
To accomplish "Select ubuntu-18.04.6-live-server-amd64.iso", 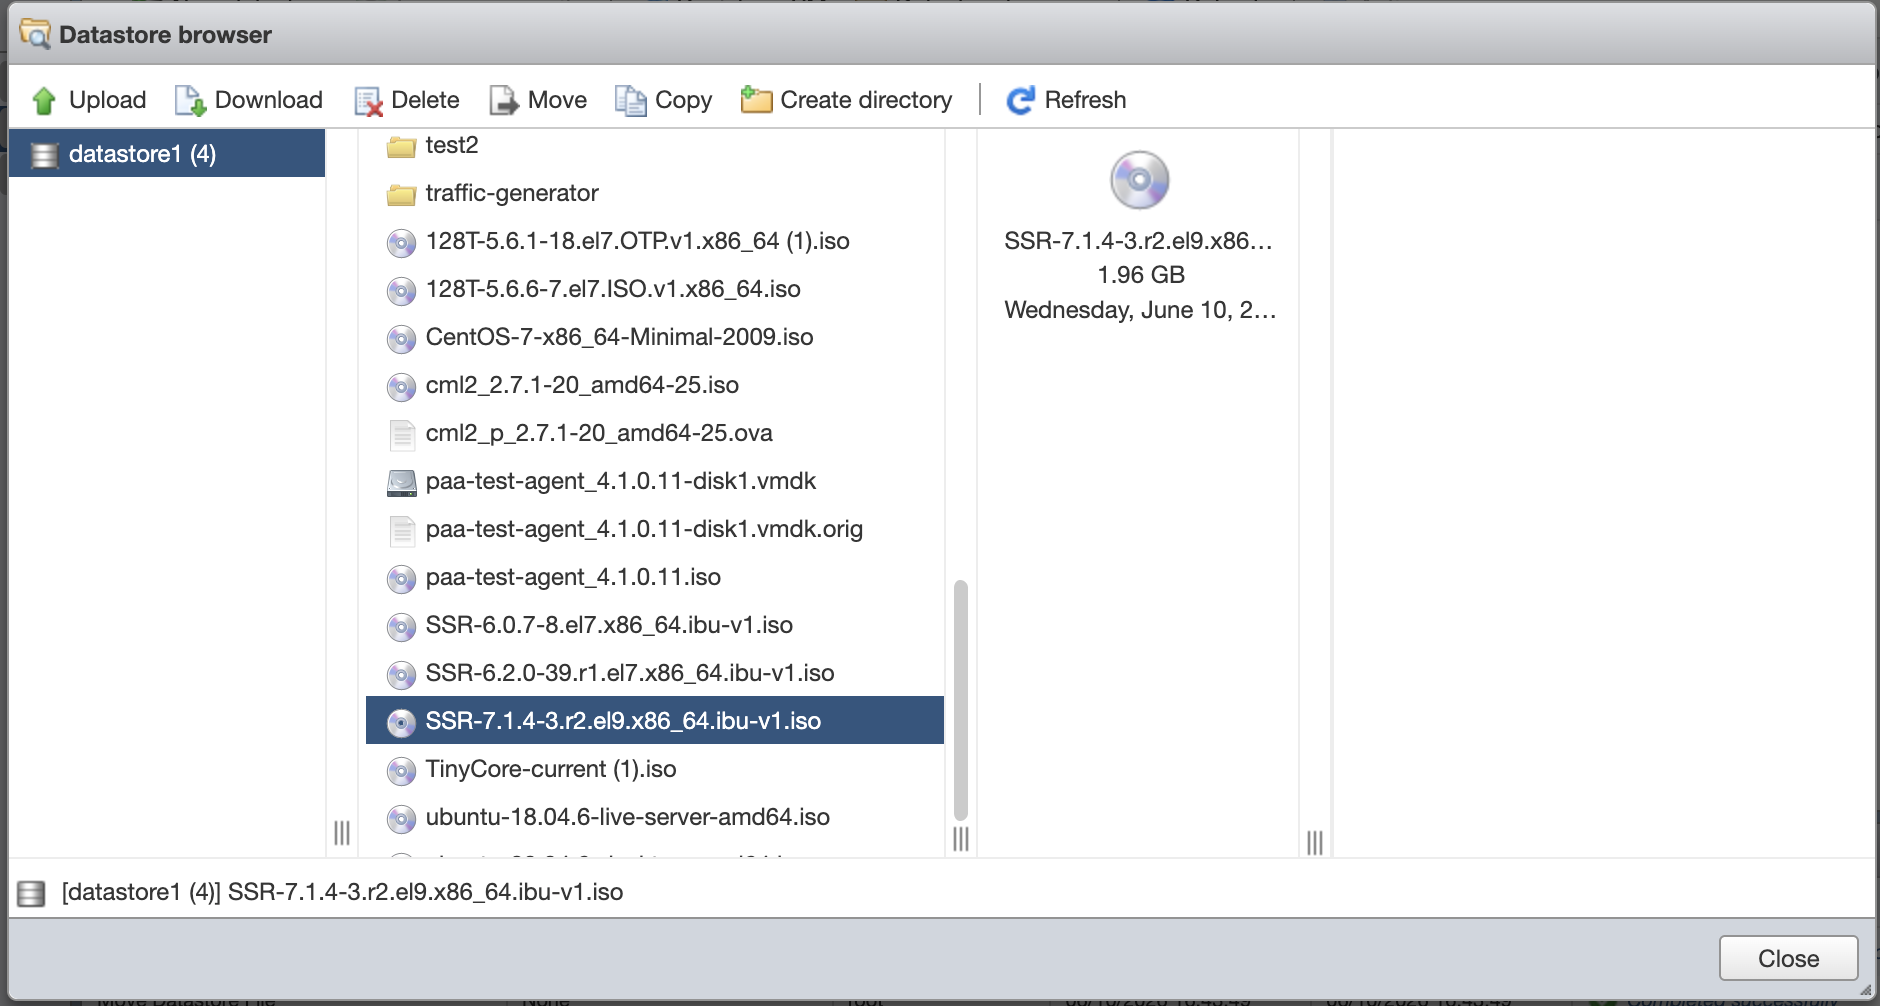I will click(628, 817).
